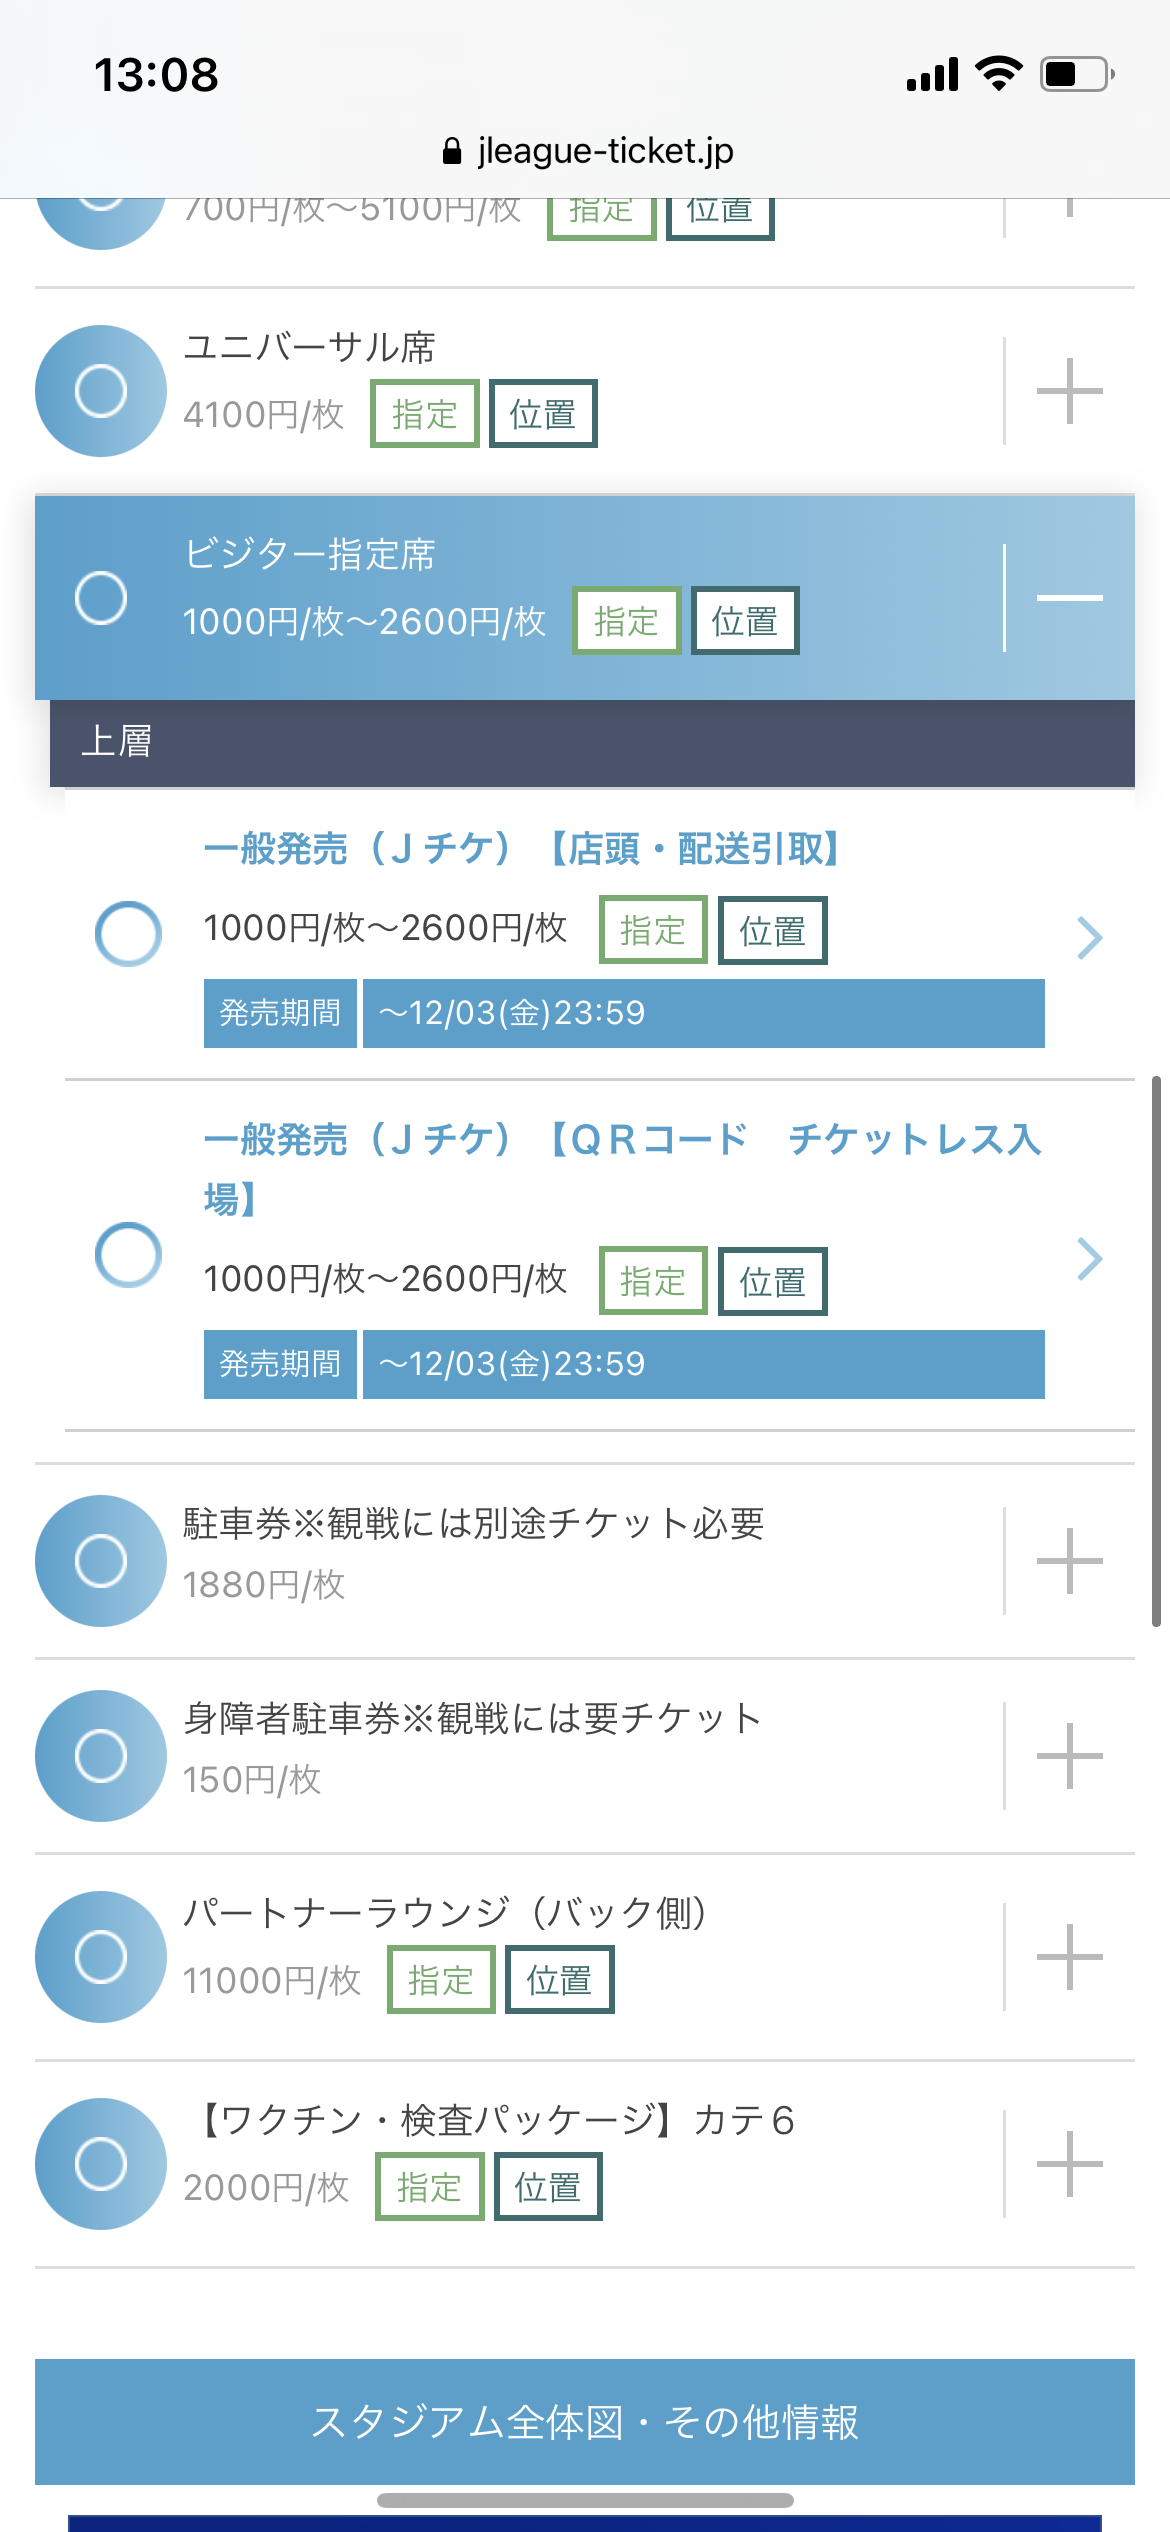Open 一般発売(Jチケ)【店頭・配送引取】 link
The image size is (1170, 2532).
(x=522, y=849)
